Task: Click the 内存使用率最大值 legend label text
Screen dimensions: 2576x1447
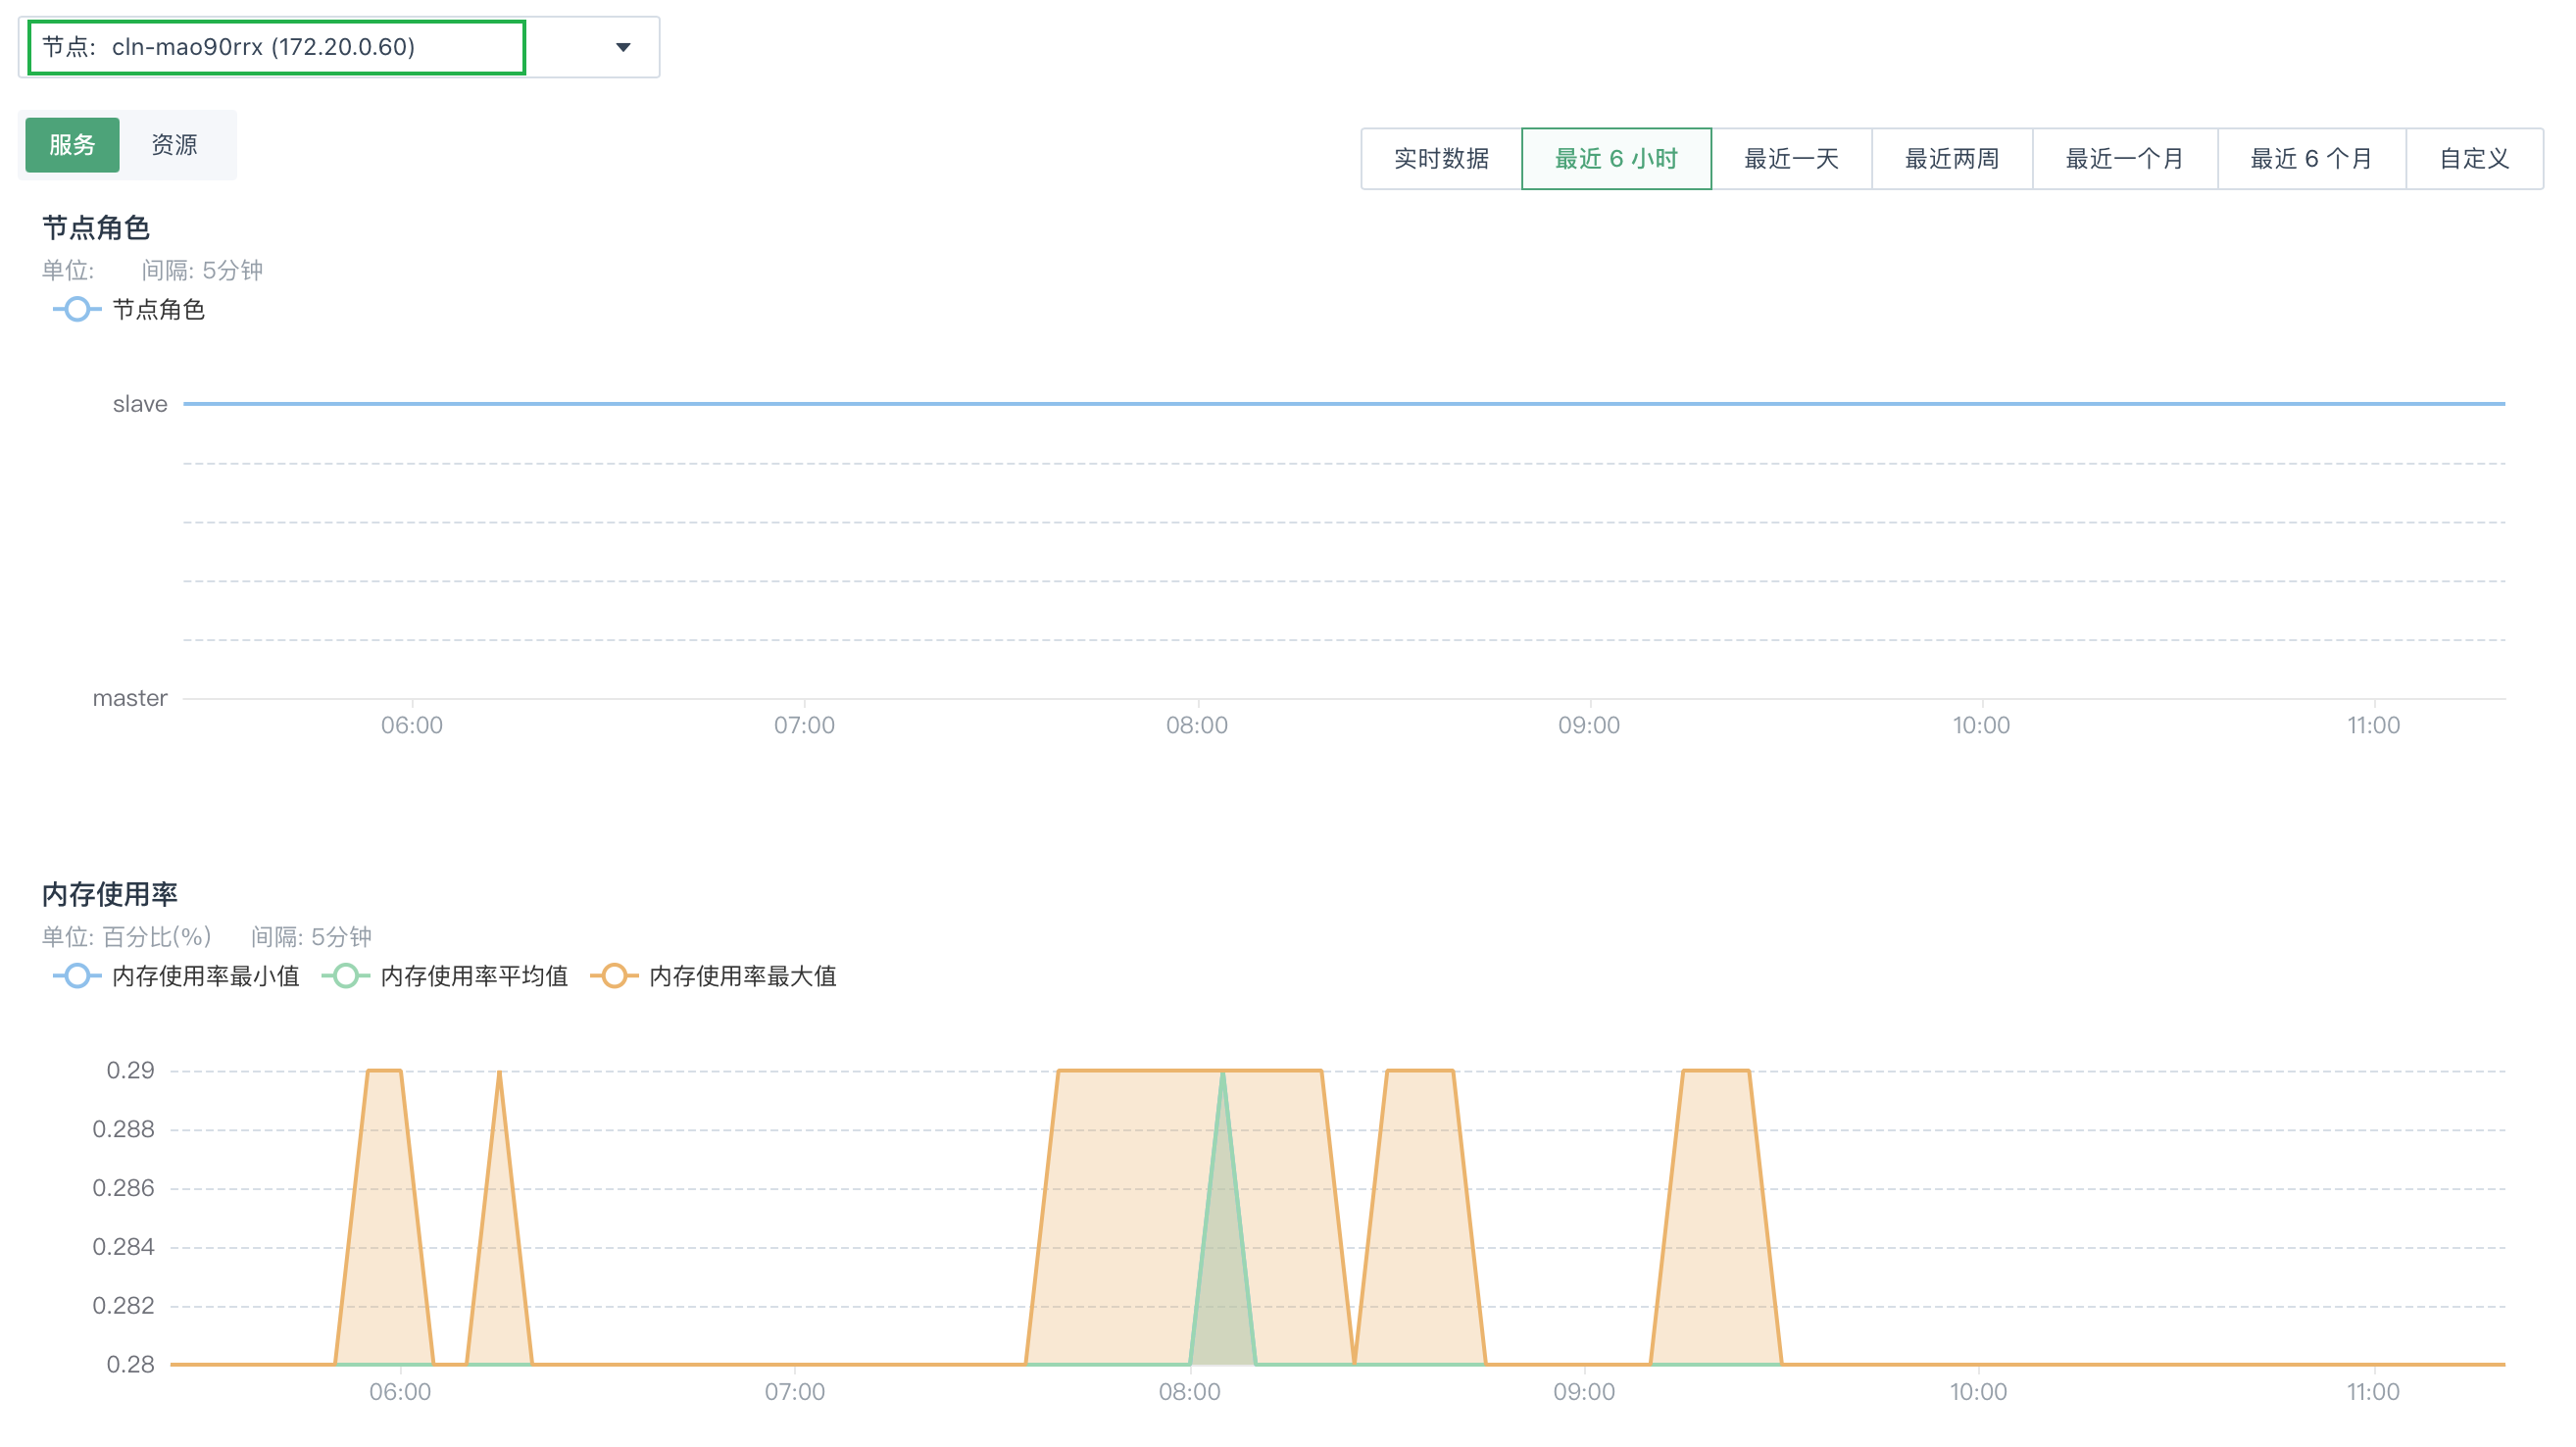Action: point(742,976)
